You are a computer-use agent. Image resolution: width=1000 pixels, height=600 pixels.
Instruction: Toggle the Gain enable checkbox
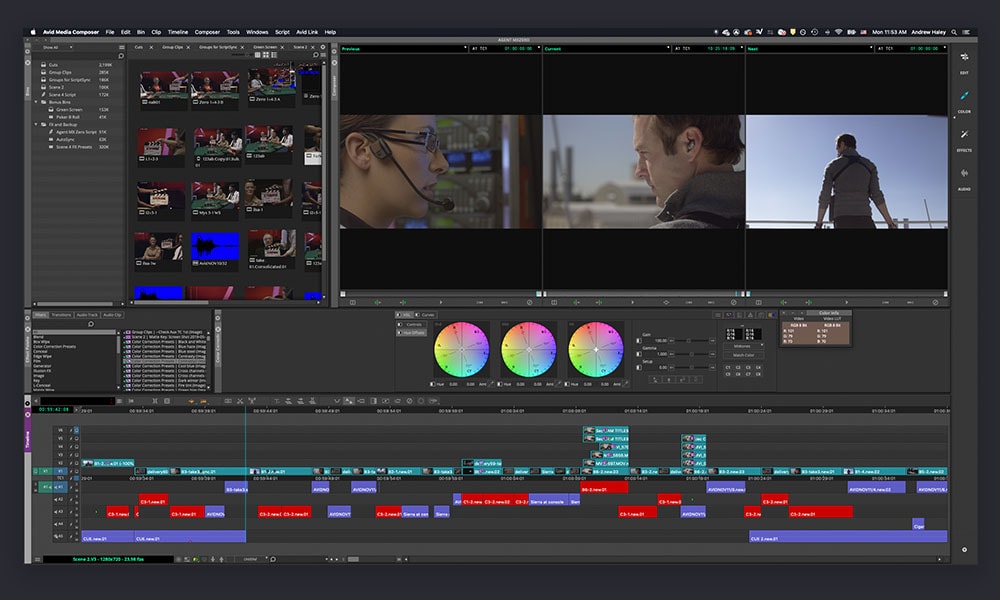click(x=639, y=341)
